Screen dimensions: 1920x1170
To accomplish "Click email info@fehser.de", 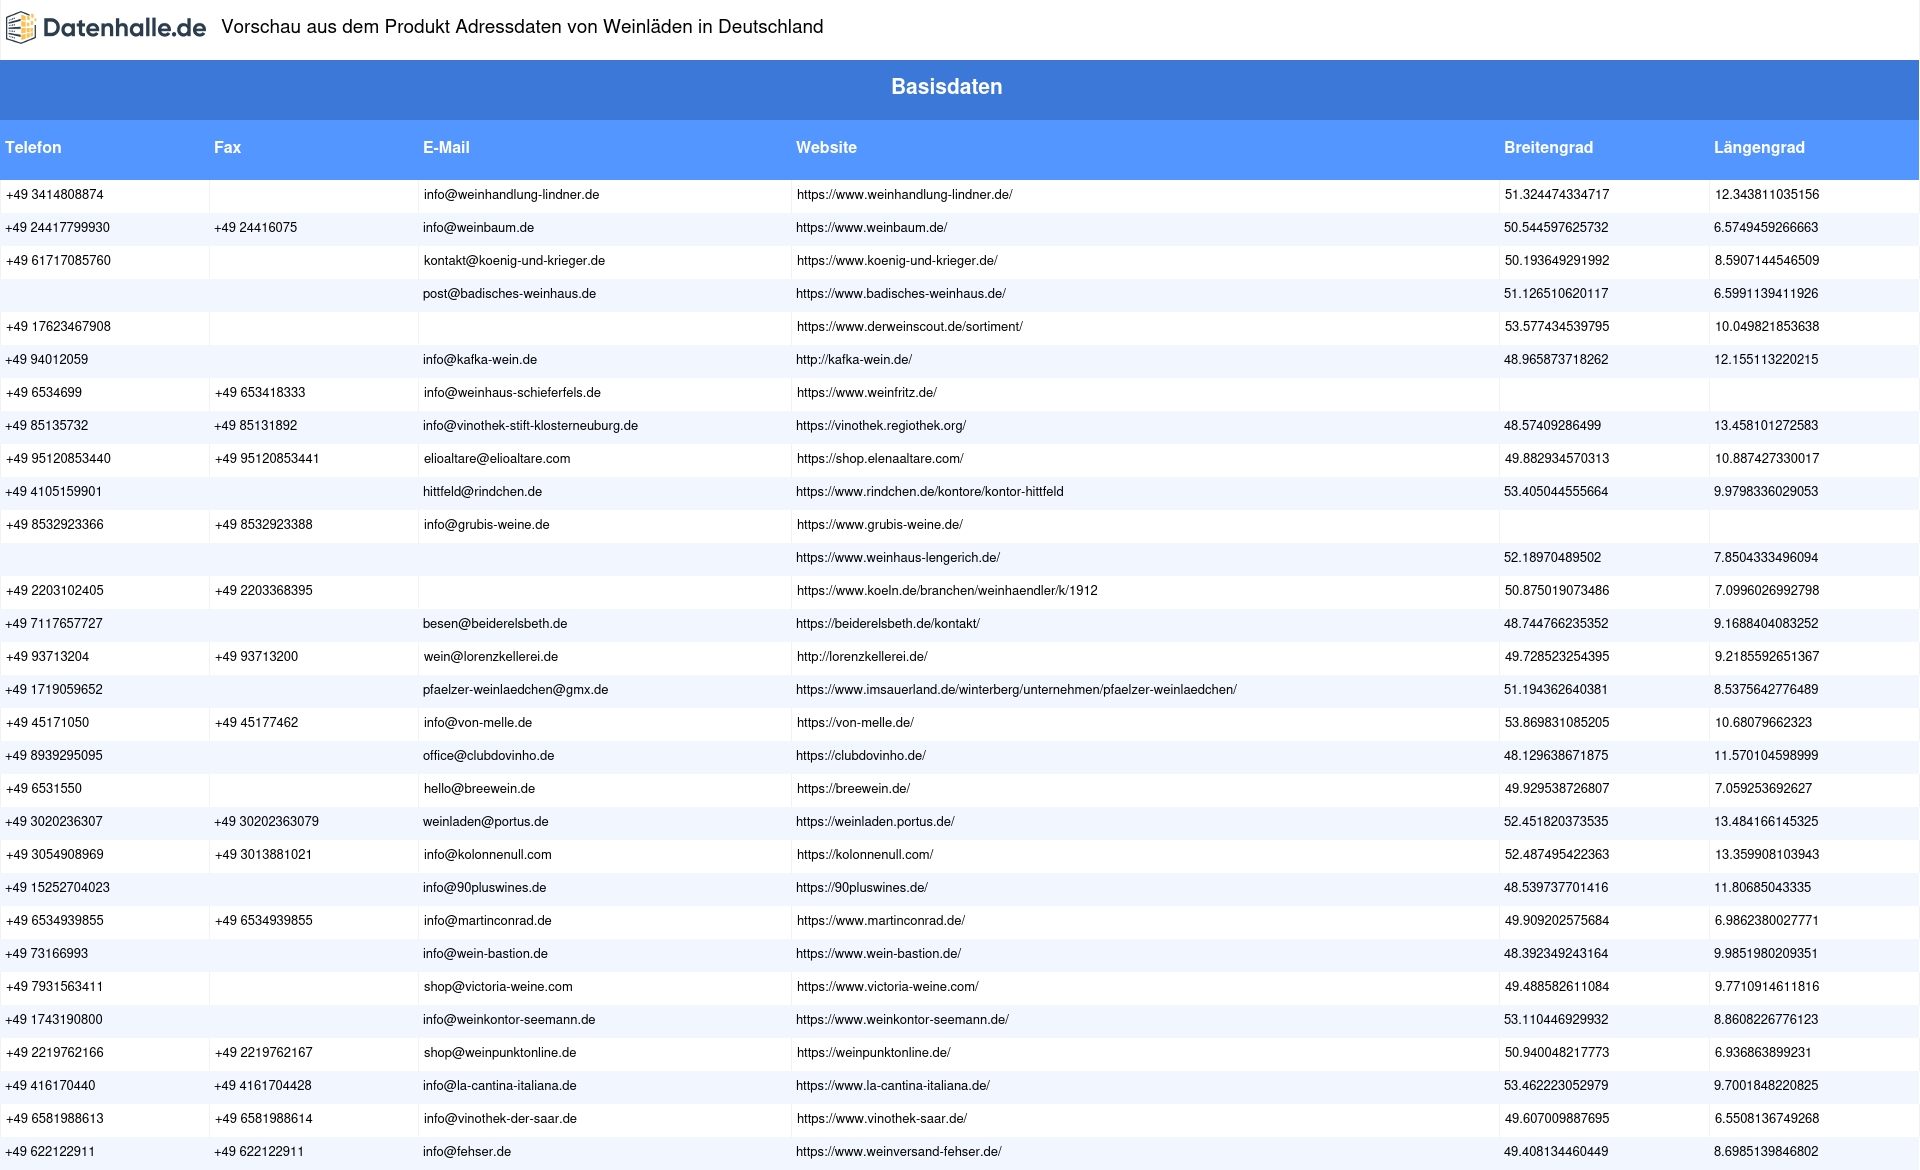I will click(467, 1152).
